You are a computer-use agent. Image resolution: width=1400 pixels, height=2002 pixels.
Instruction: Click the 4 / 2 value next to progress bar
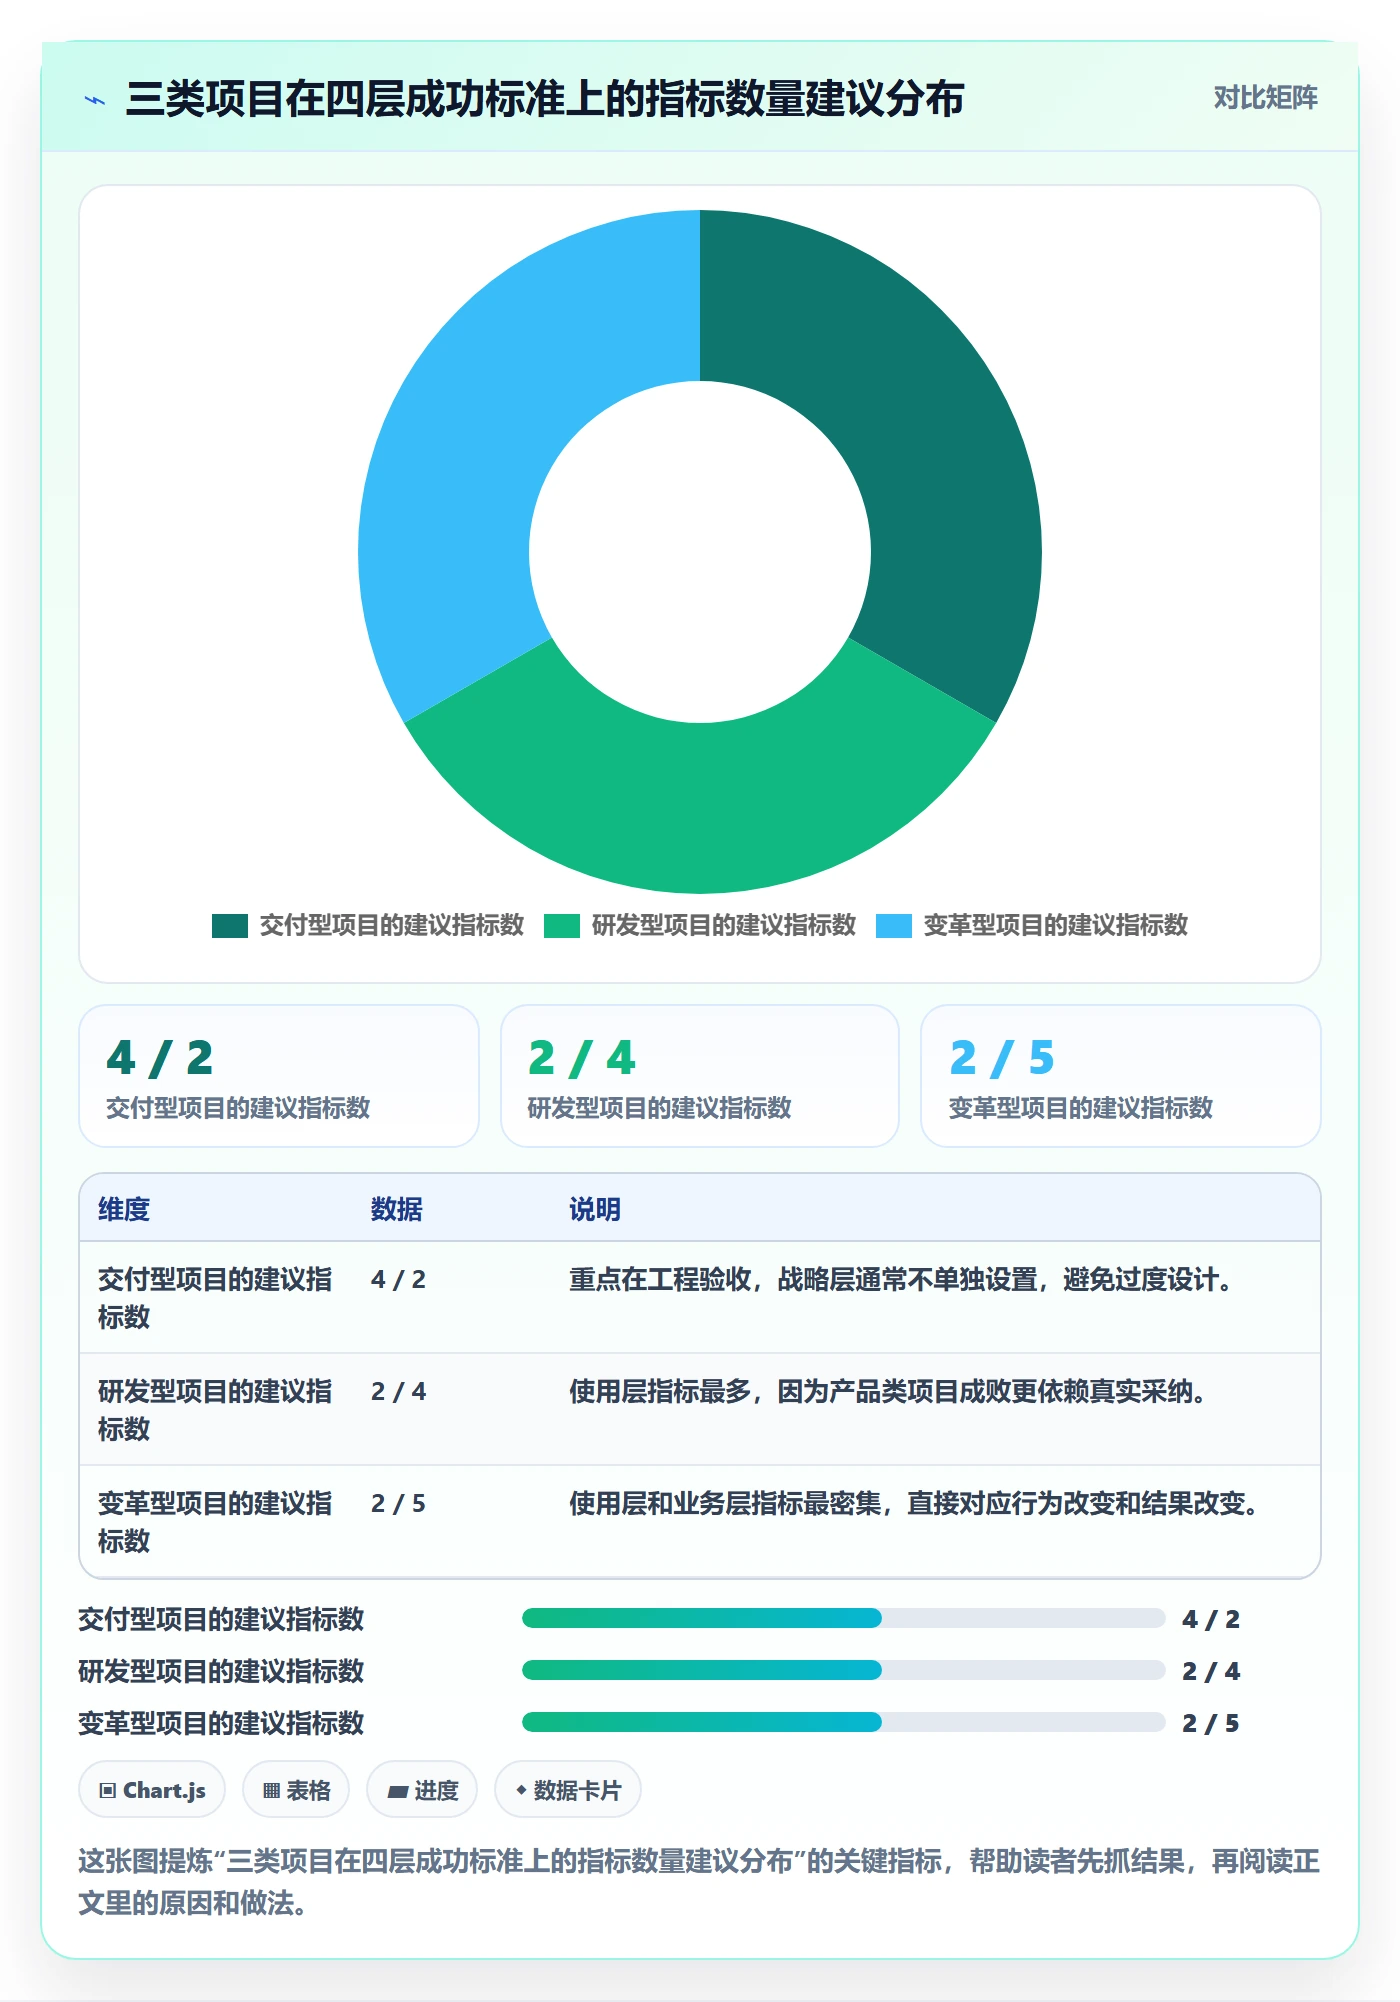point(1211,1619)
